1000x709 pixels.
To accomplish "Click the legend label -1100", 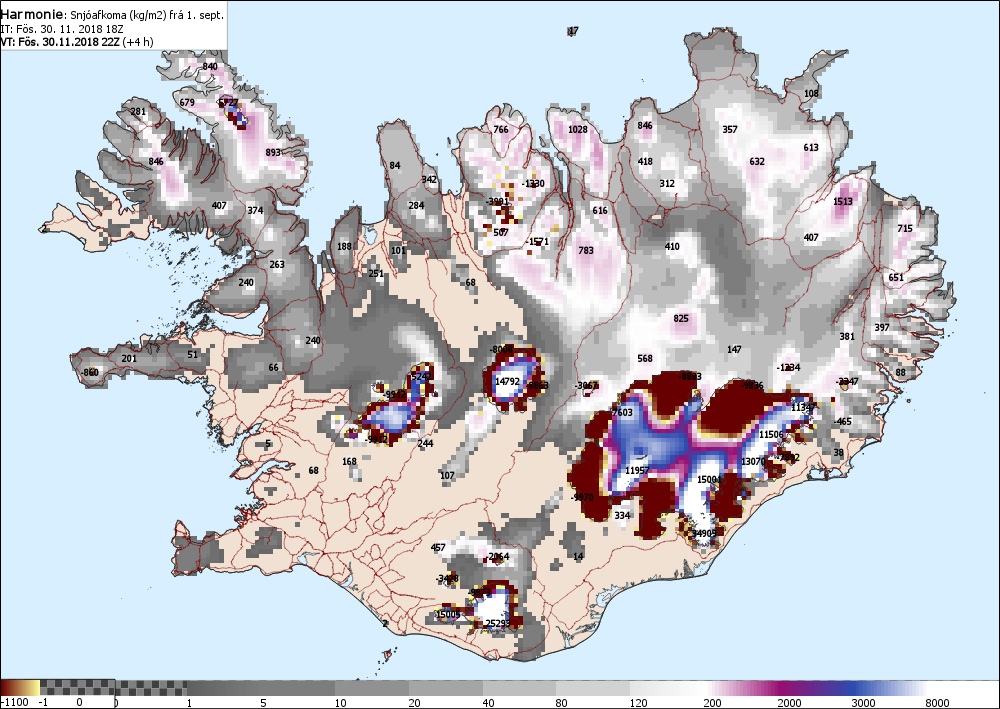I will click(x=14, y=703).
